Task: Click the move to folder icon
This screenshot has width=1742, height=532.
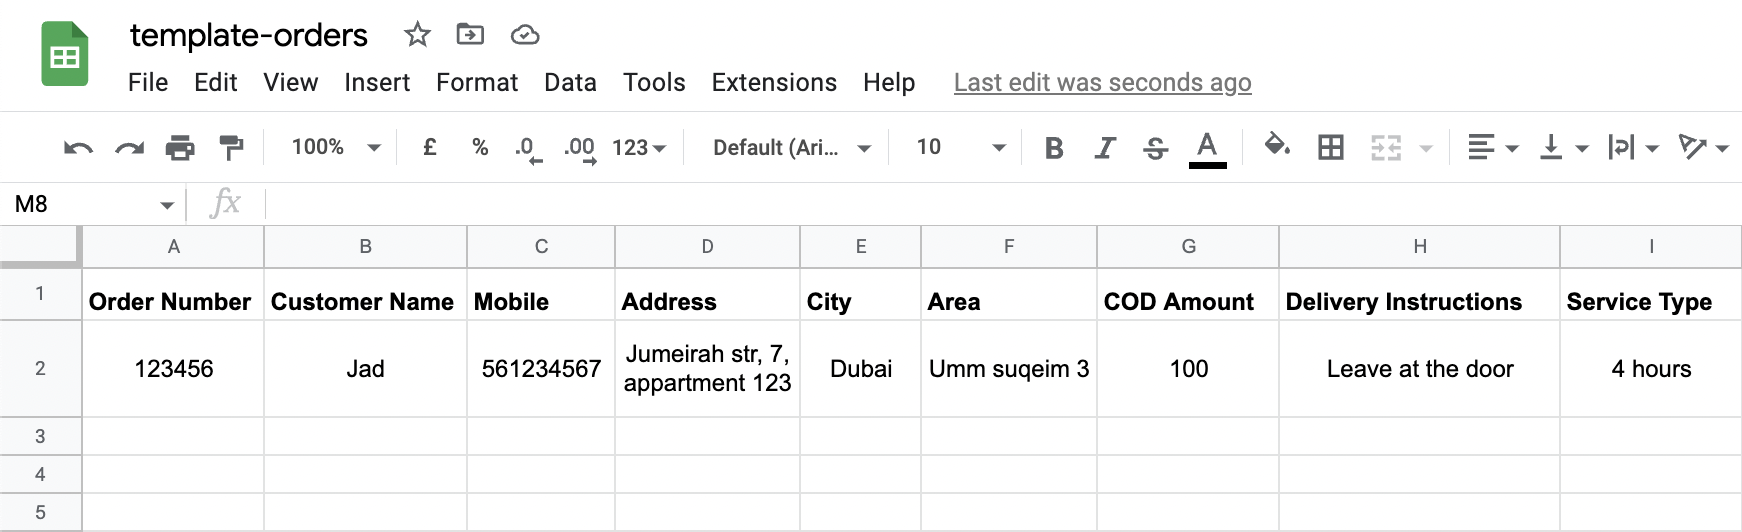Action: click(470, 35)
